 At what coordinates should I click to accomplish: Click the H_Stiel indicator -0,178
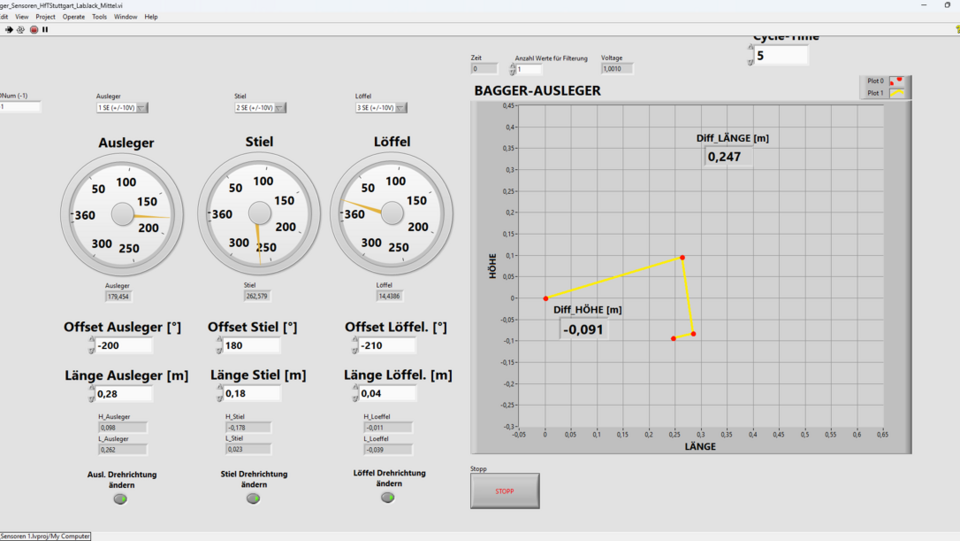click(x=248, y=427)
